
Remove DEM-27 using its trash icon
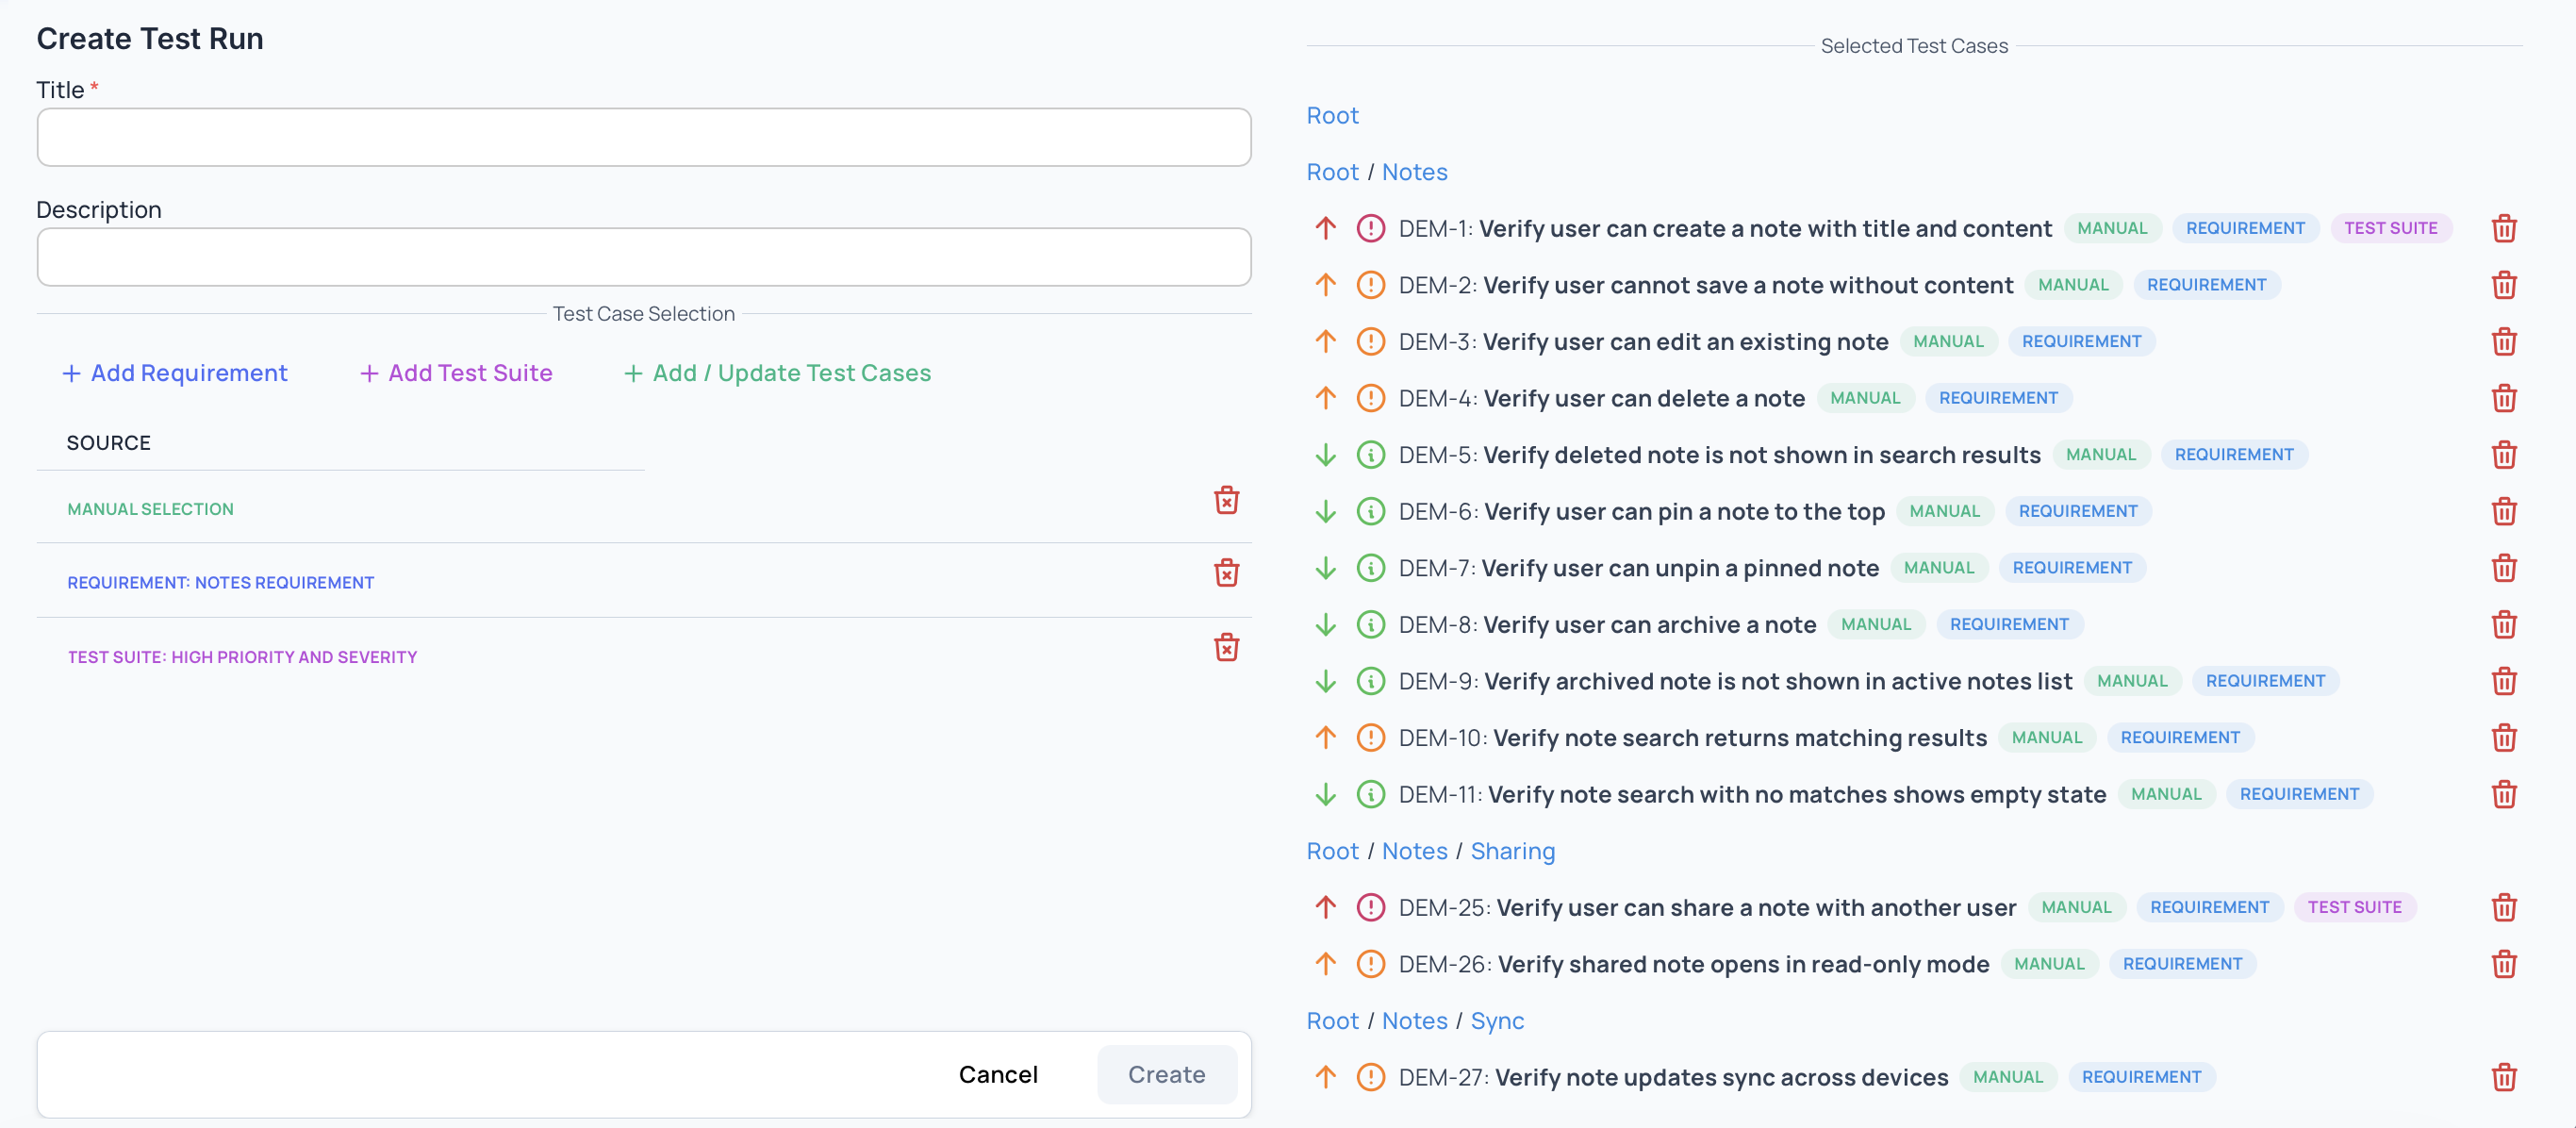(x=2505, y=1077)
